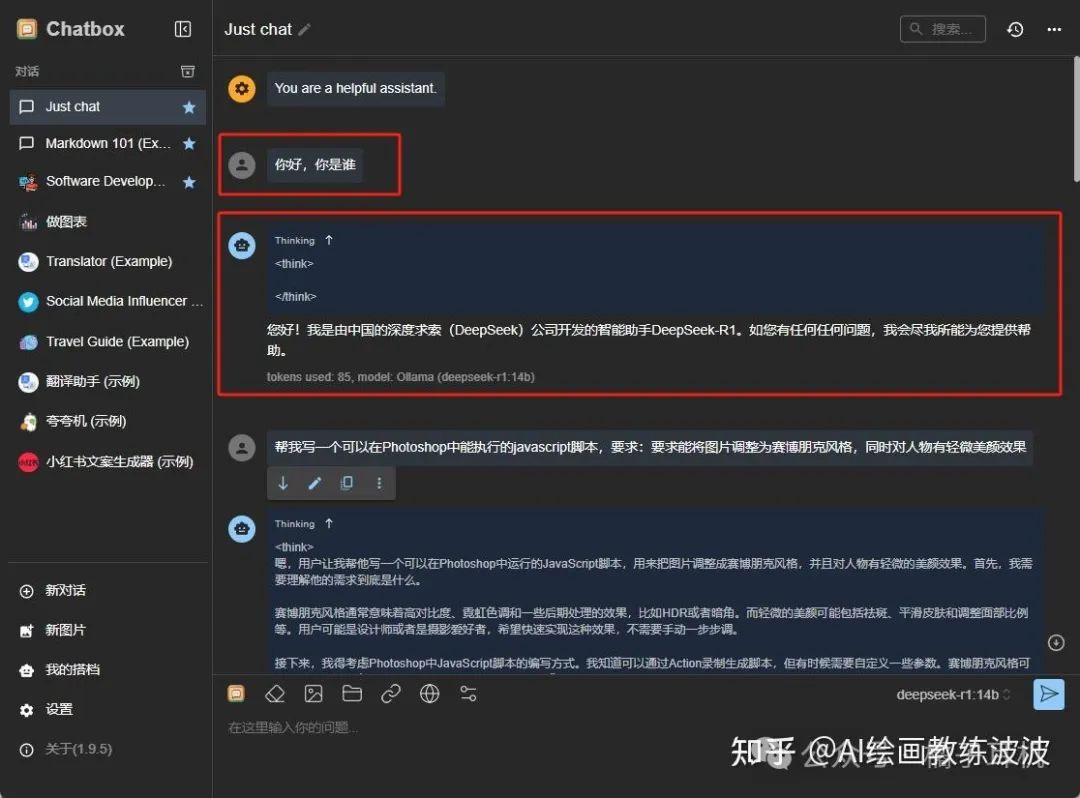Click the message input box placeholder
This screenshot has width=1080, height=798.
click(x=293, y=728)
